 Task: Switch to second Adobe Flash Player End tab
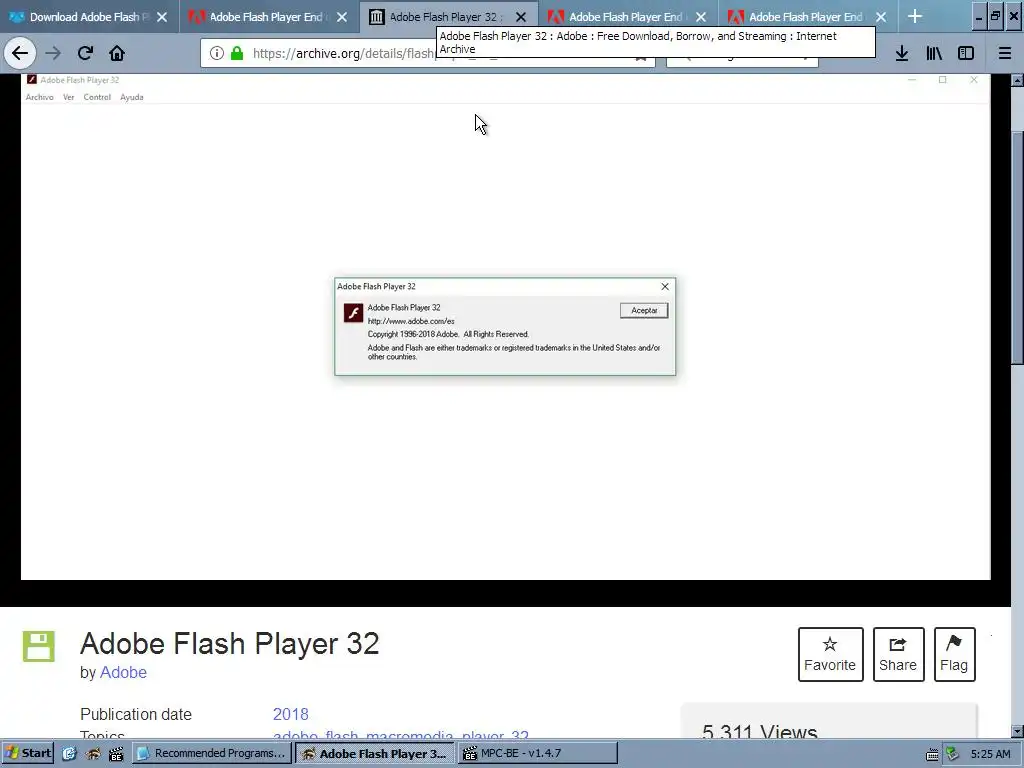(x=269, y=17)
